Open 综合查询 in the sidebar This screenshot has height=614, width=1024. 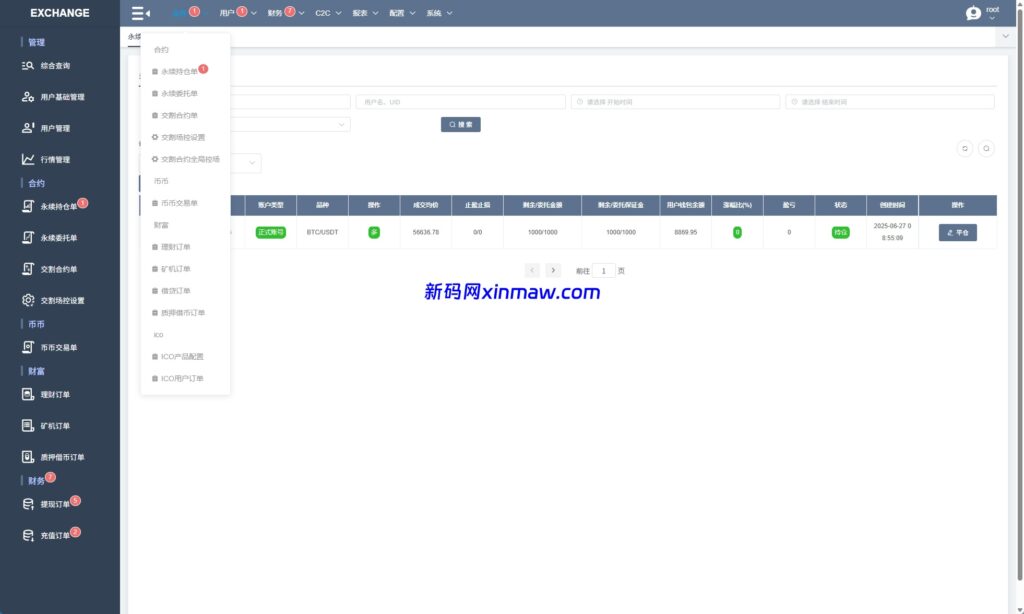tap(55, 66)
